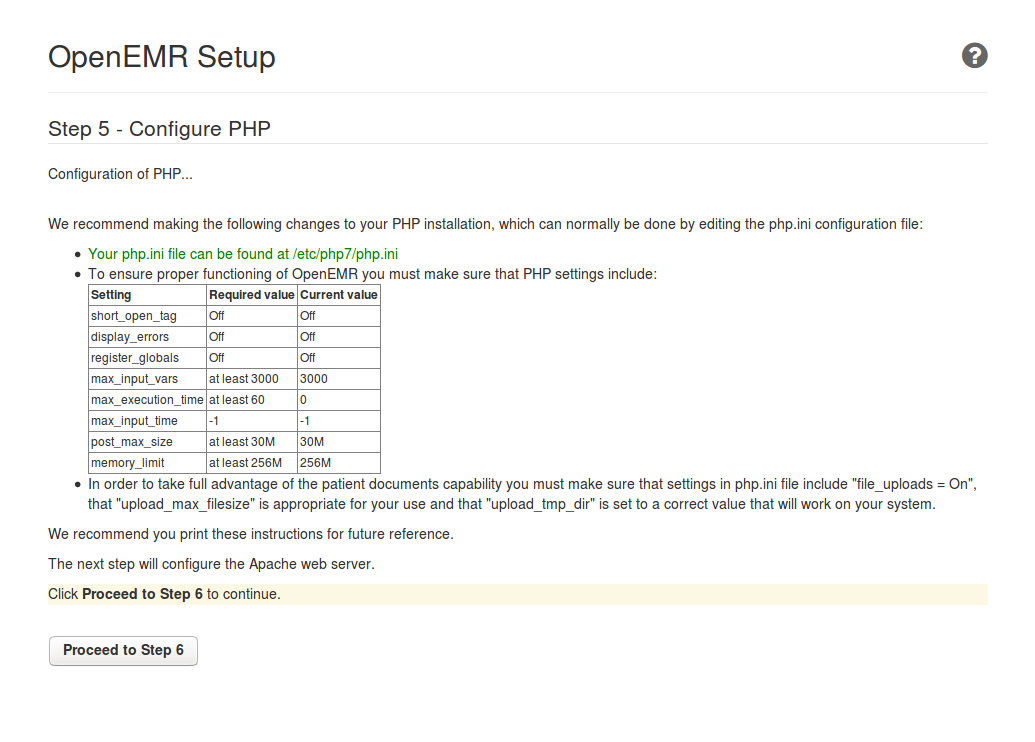Click the max_input_vars setting cell
The width and height of the screenshot is (1035, 742).
point(135,379)
